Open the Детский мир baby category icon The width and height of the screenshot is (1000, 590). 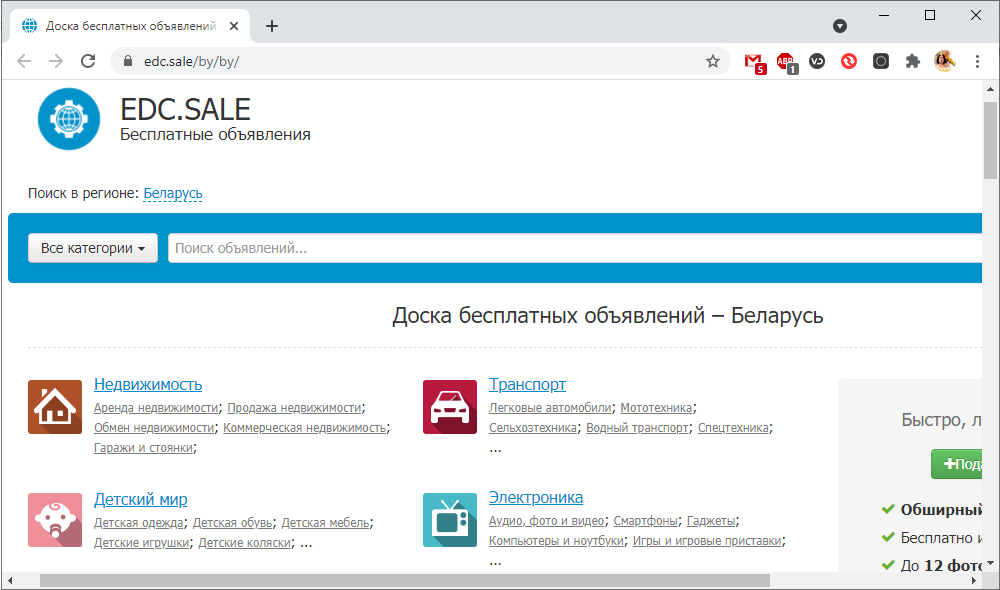coord(55,520)
